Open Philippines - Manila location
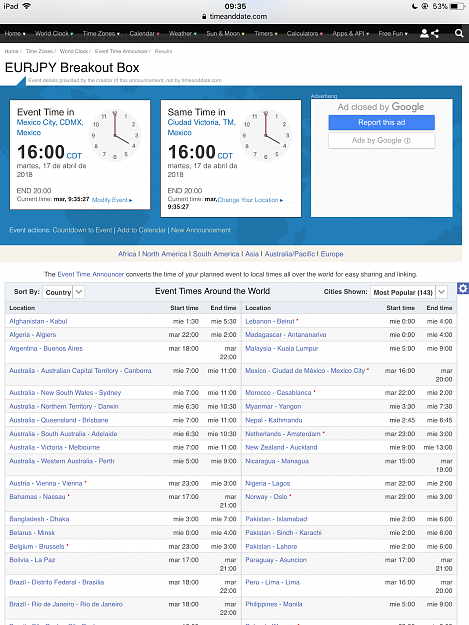 click(274, 604)
